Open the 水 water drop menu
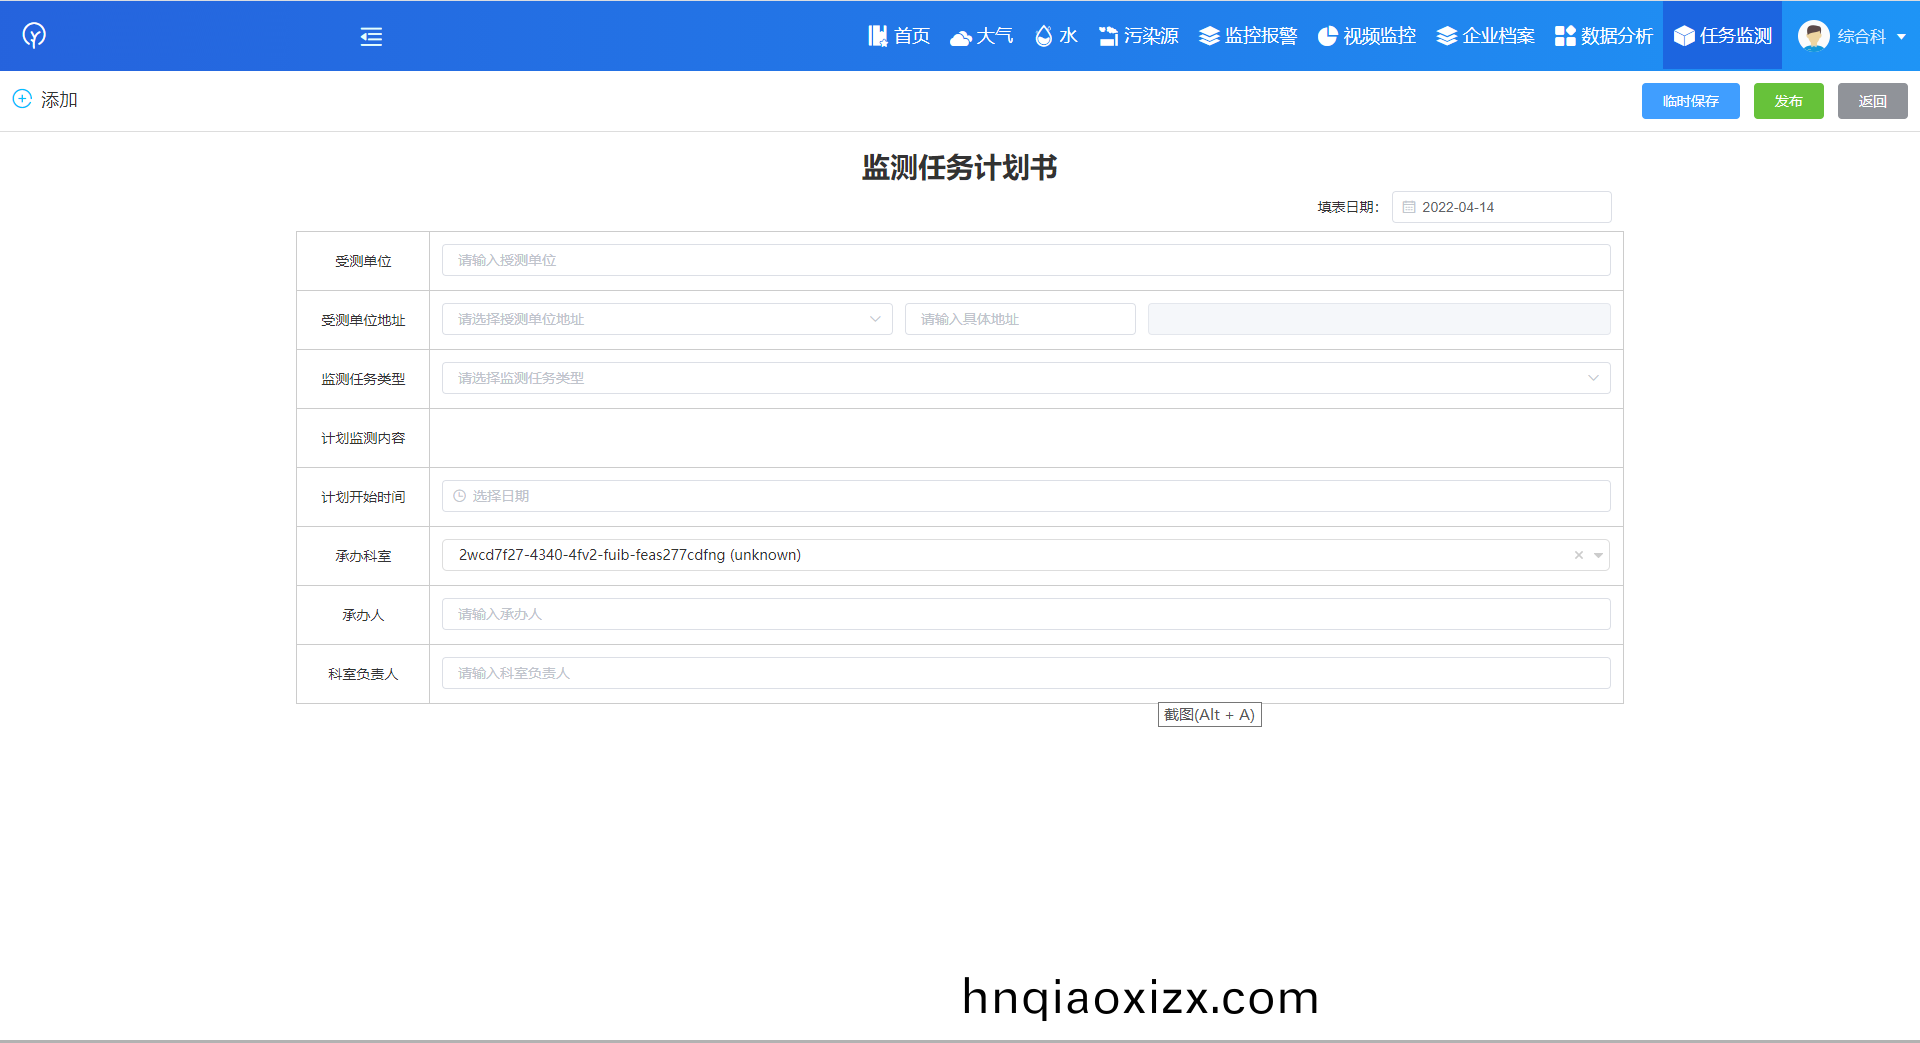The width and height of the screenshot is (1920, 1043). (x=1056, y=36)
